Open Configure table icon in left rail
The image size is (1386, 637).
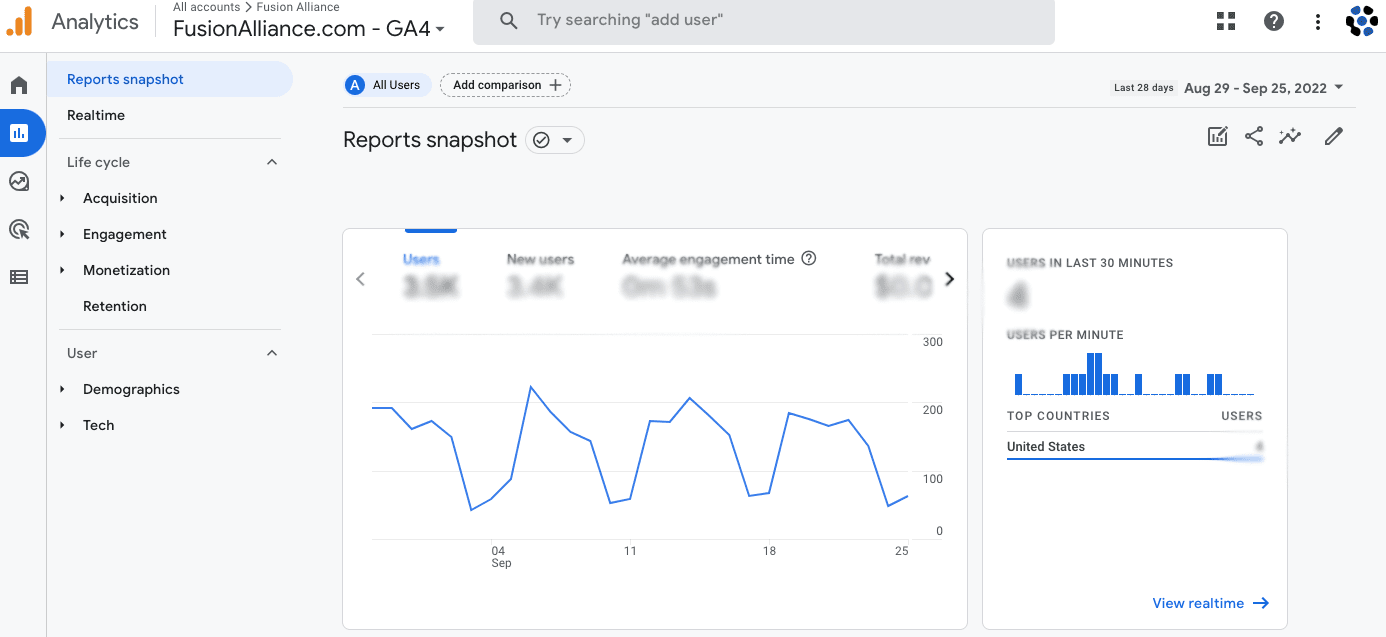(19, 277)
